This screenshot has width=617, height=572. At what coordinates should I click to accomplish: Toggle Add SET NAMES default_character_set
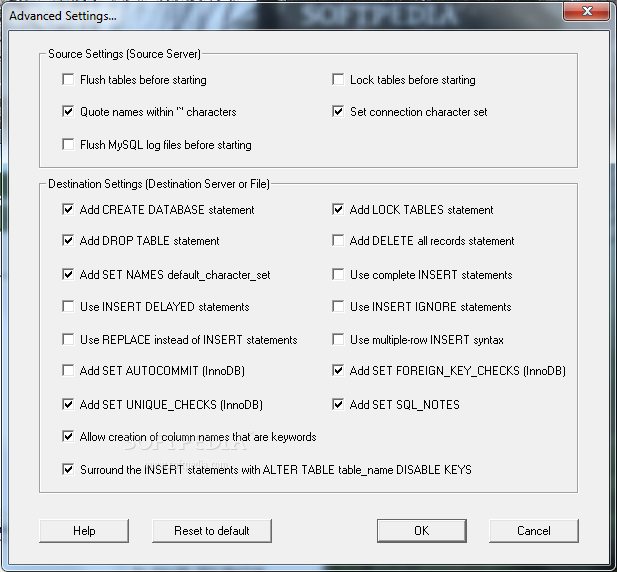pos(68,274)
